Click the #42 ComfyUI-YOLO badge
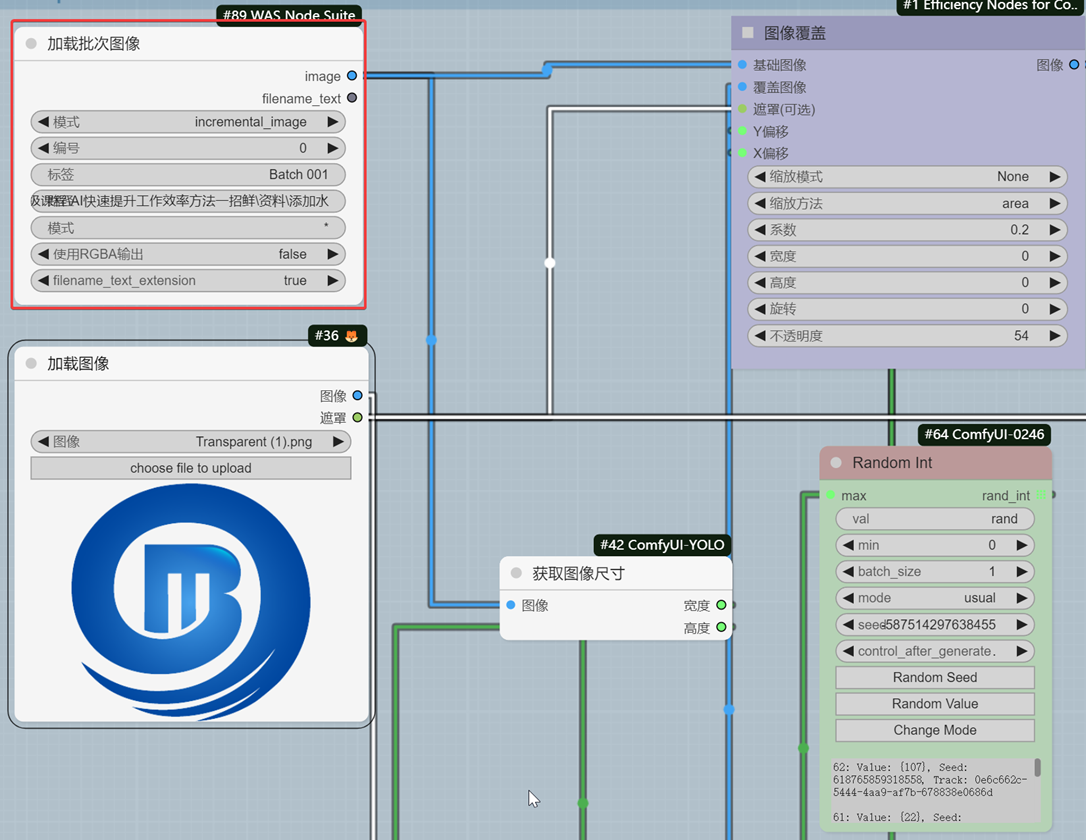This screenshot has width=1086, height=840. coord(662,545)
